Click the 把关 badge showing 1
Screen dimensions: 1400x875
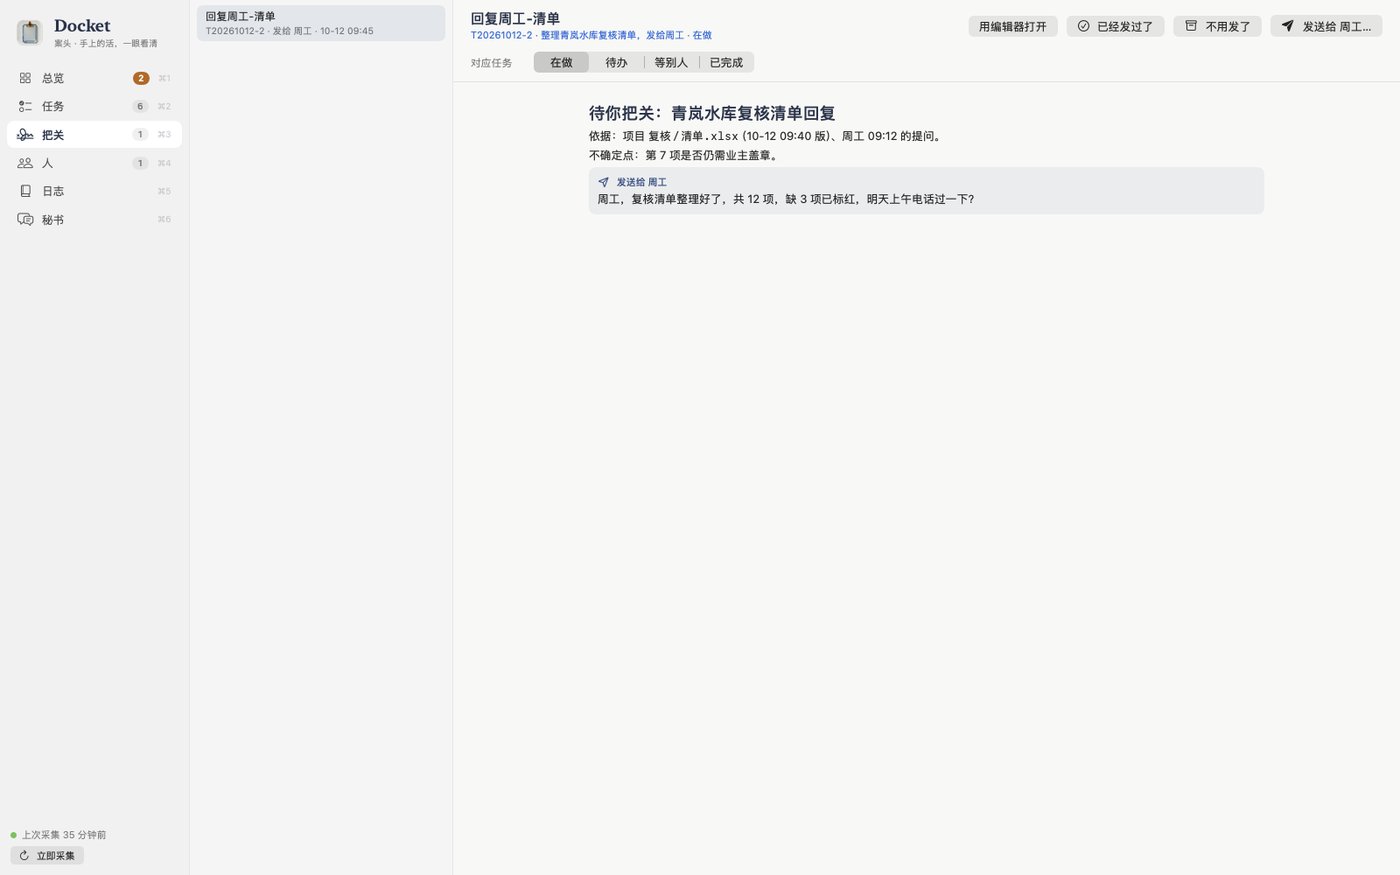click(140, 134)
